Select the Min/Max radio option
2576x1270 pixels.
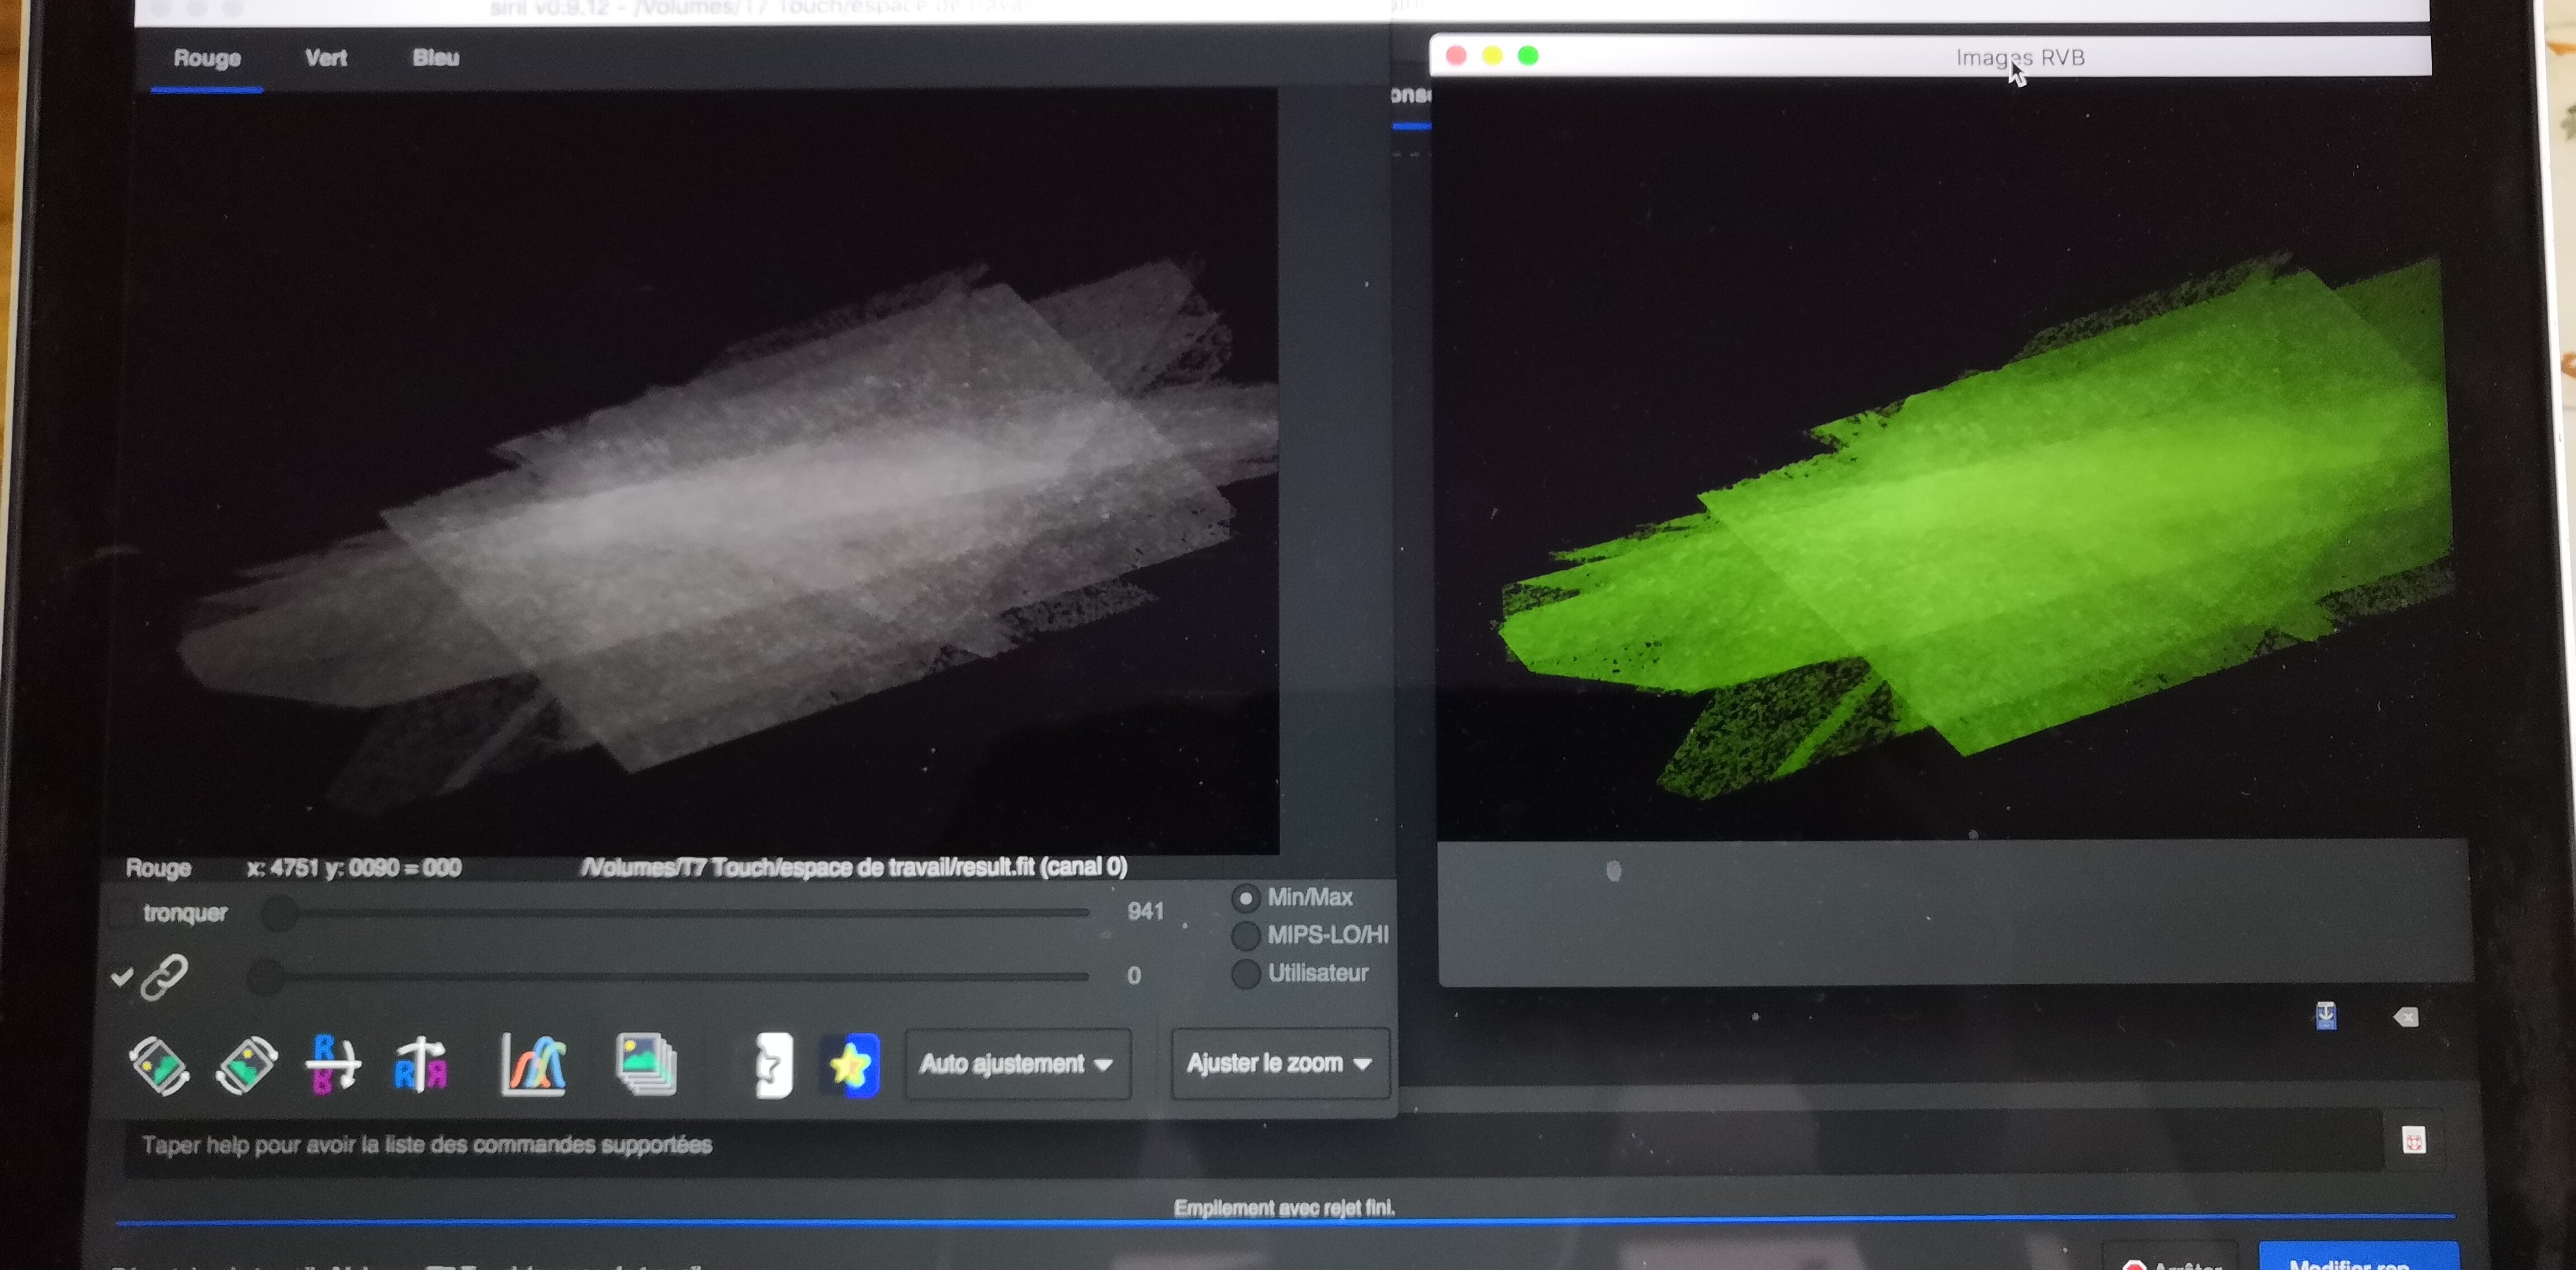coord(1245,898)
